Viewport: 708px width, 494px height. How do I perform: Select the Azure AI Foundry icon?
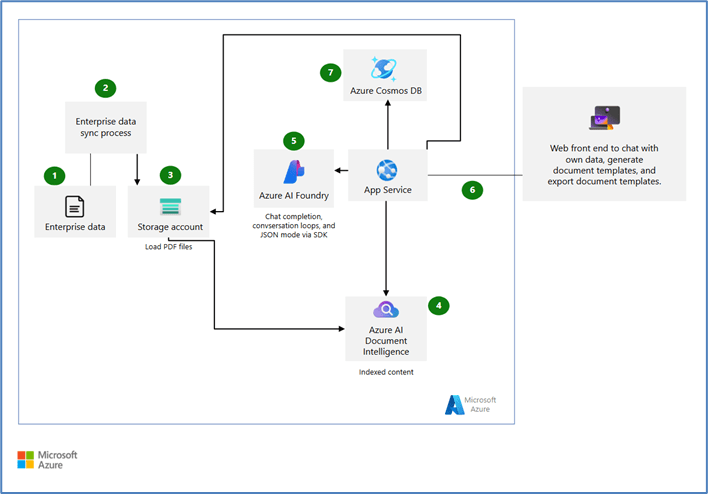tap(293, 170)
